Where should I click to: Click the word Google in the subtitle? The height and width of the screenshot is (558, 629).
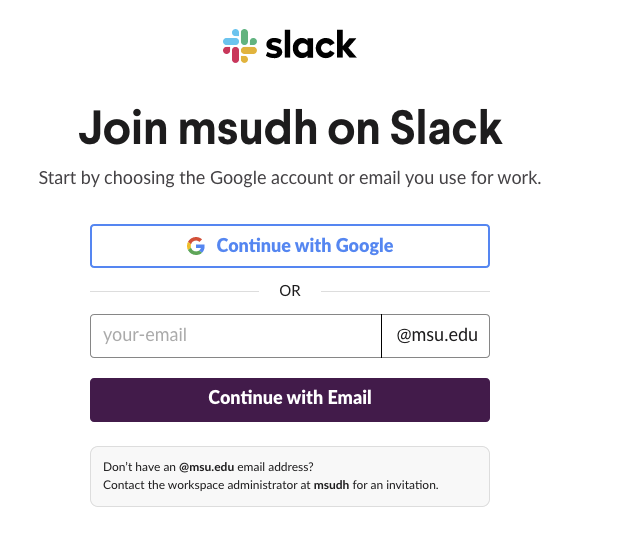click(238, 178)
